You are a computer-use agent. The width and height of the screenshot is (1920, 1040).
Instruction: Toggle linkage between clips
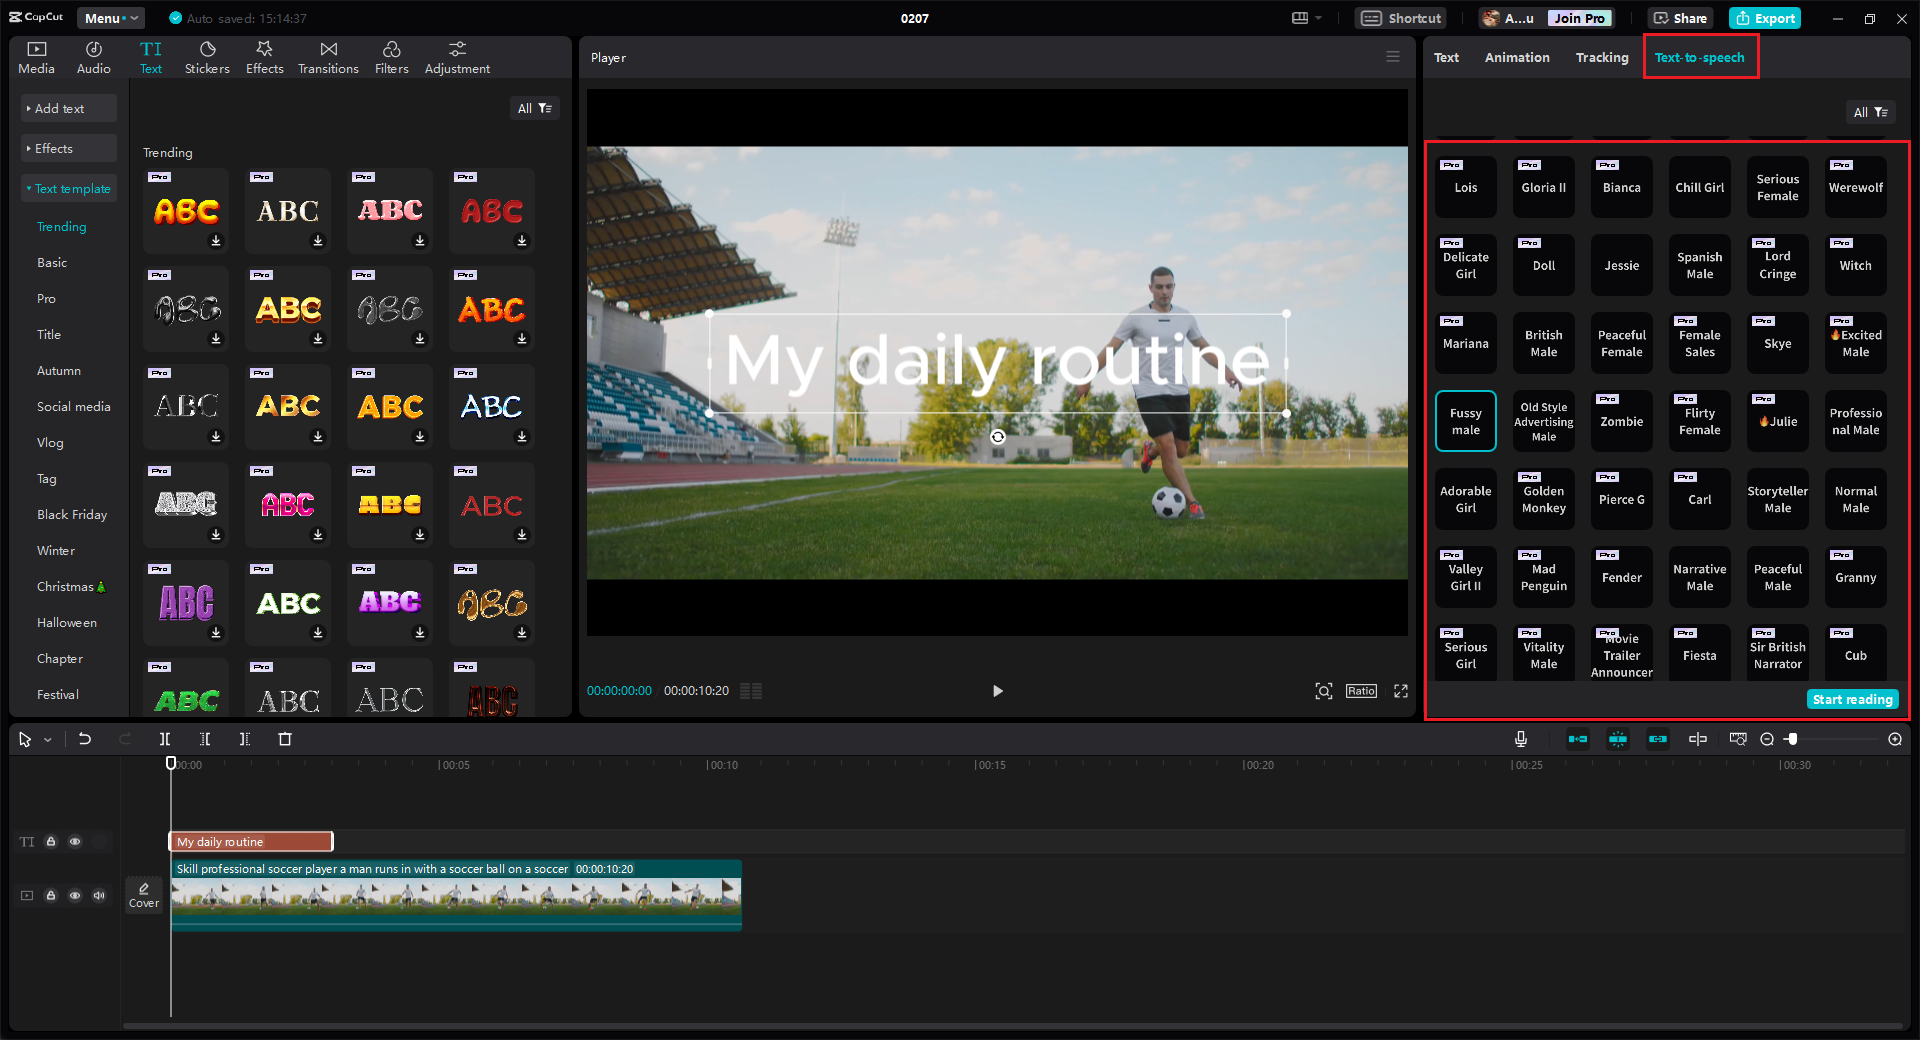pyautogui.click(x=1658, y=739)
